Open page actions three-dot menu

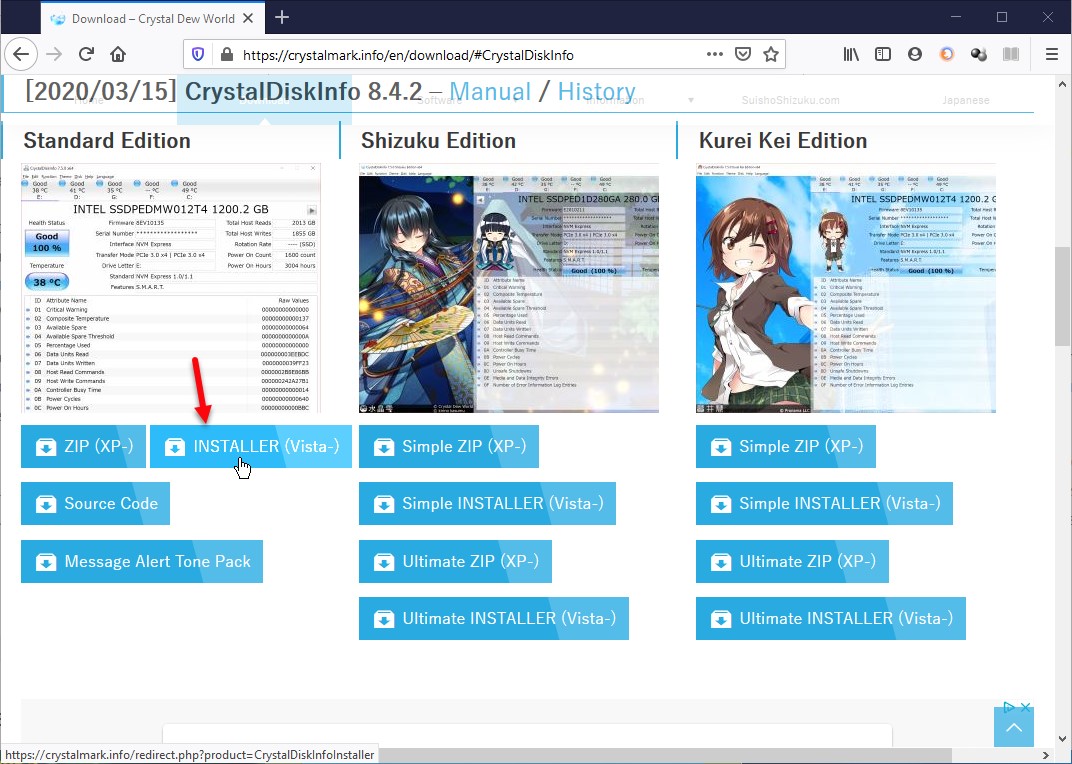(714, 54)
